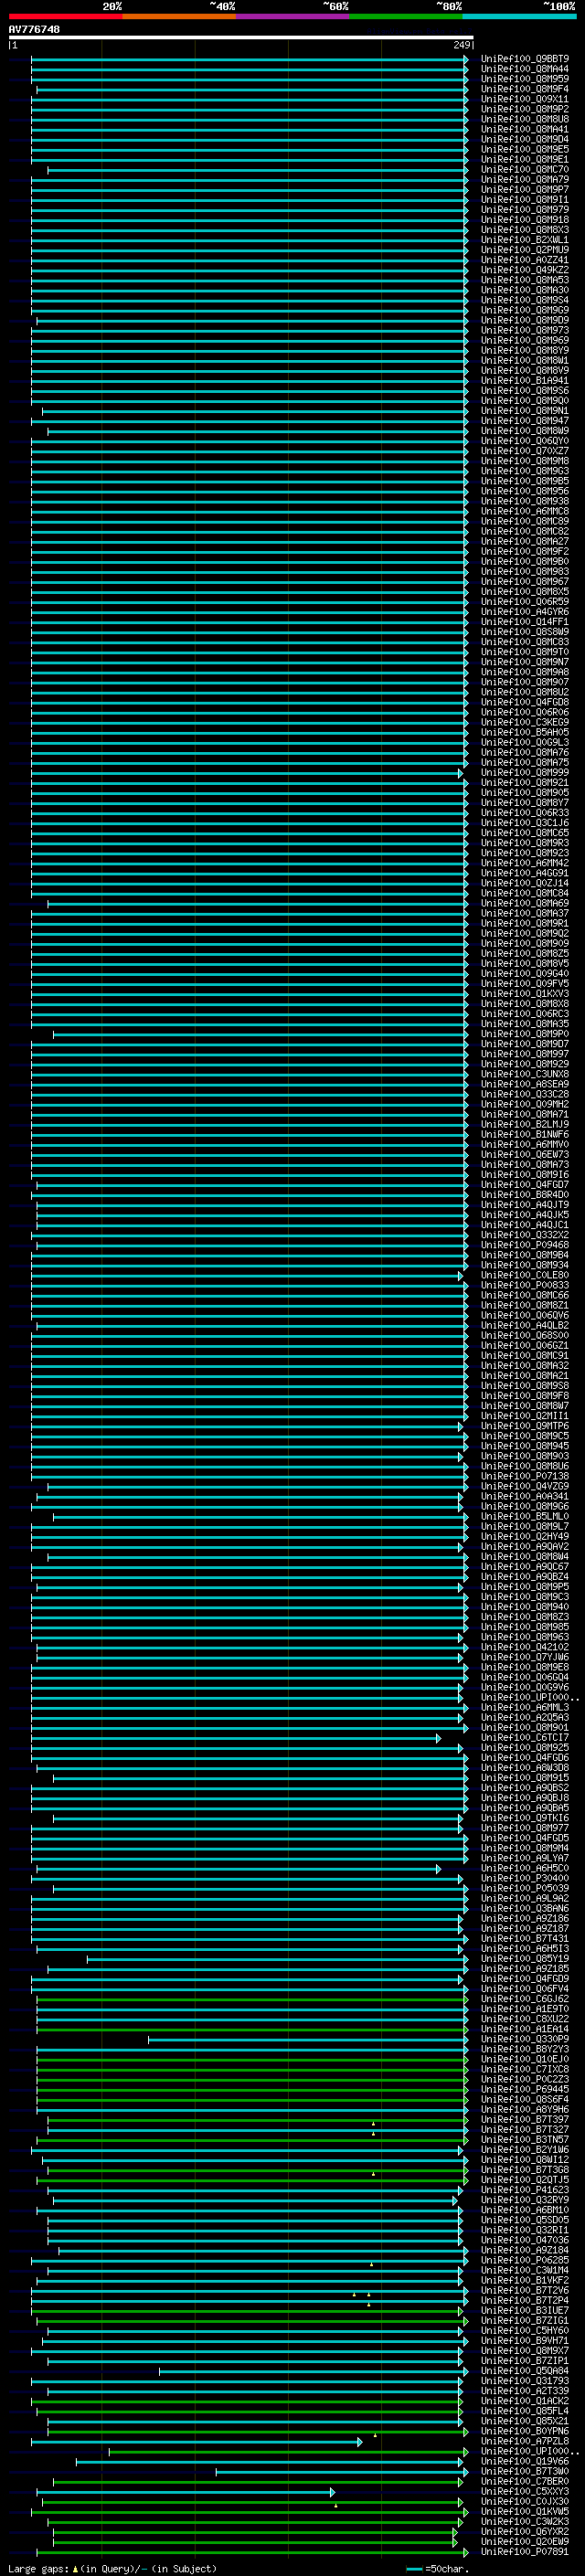This screenshot has height=2576, width=585.
Task: Select hit label UniRef100_A9QAV2
Action: pyautogui.click(x=525, y=1547)
